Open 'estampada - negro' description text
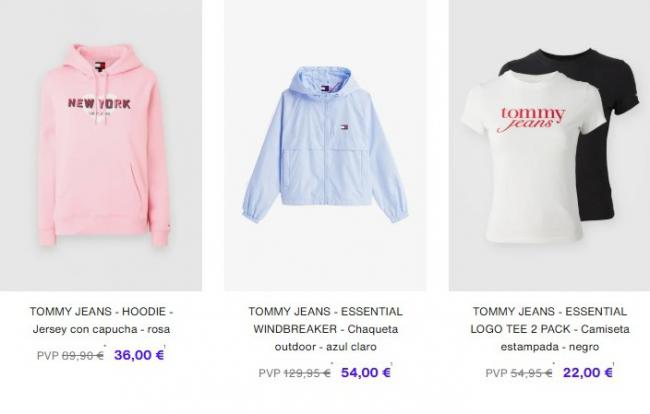The image size is (650, 414). pyautogui.click(x=550, y=346)
